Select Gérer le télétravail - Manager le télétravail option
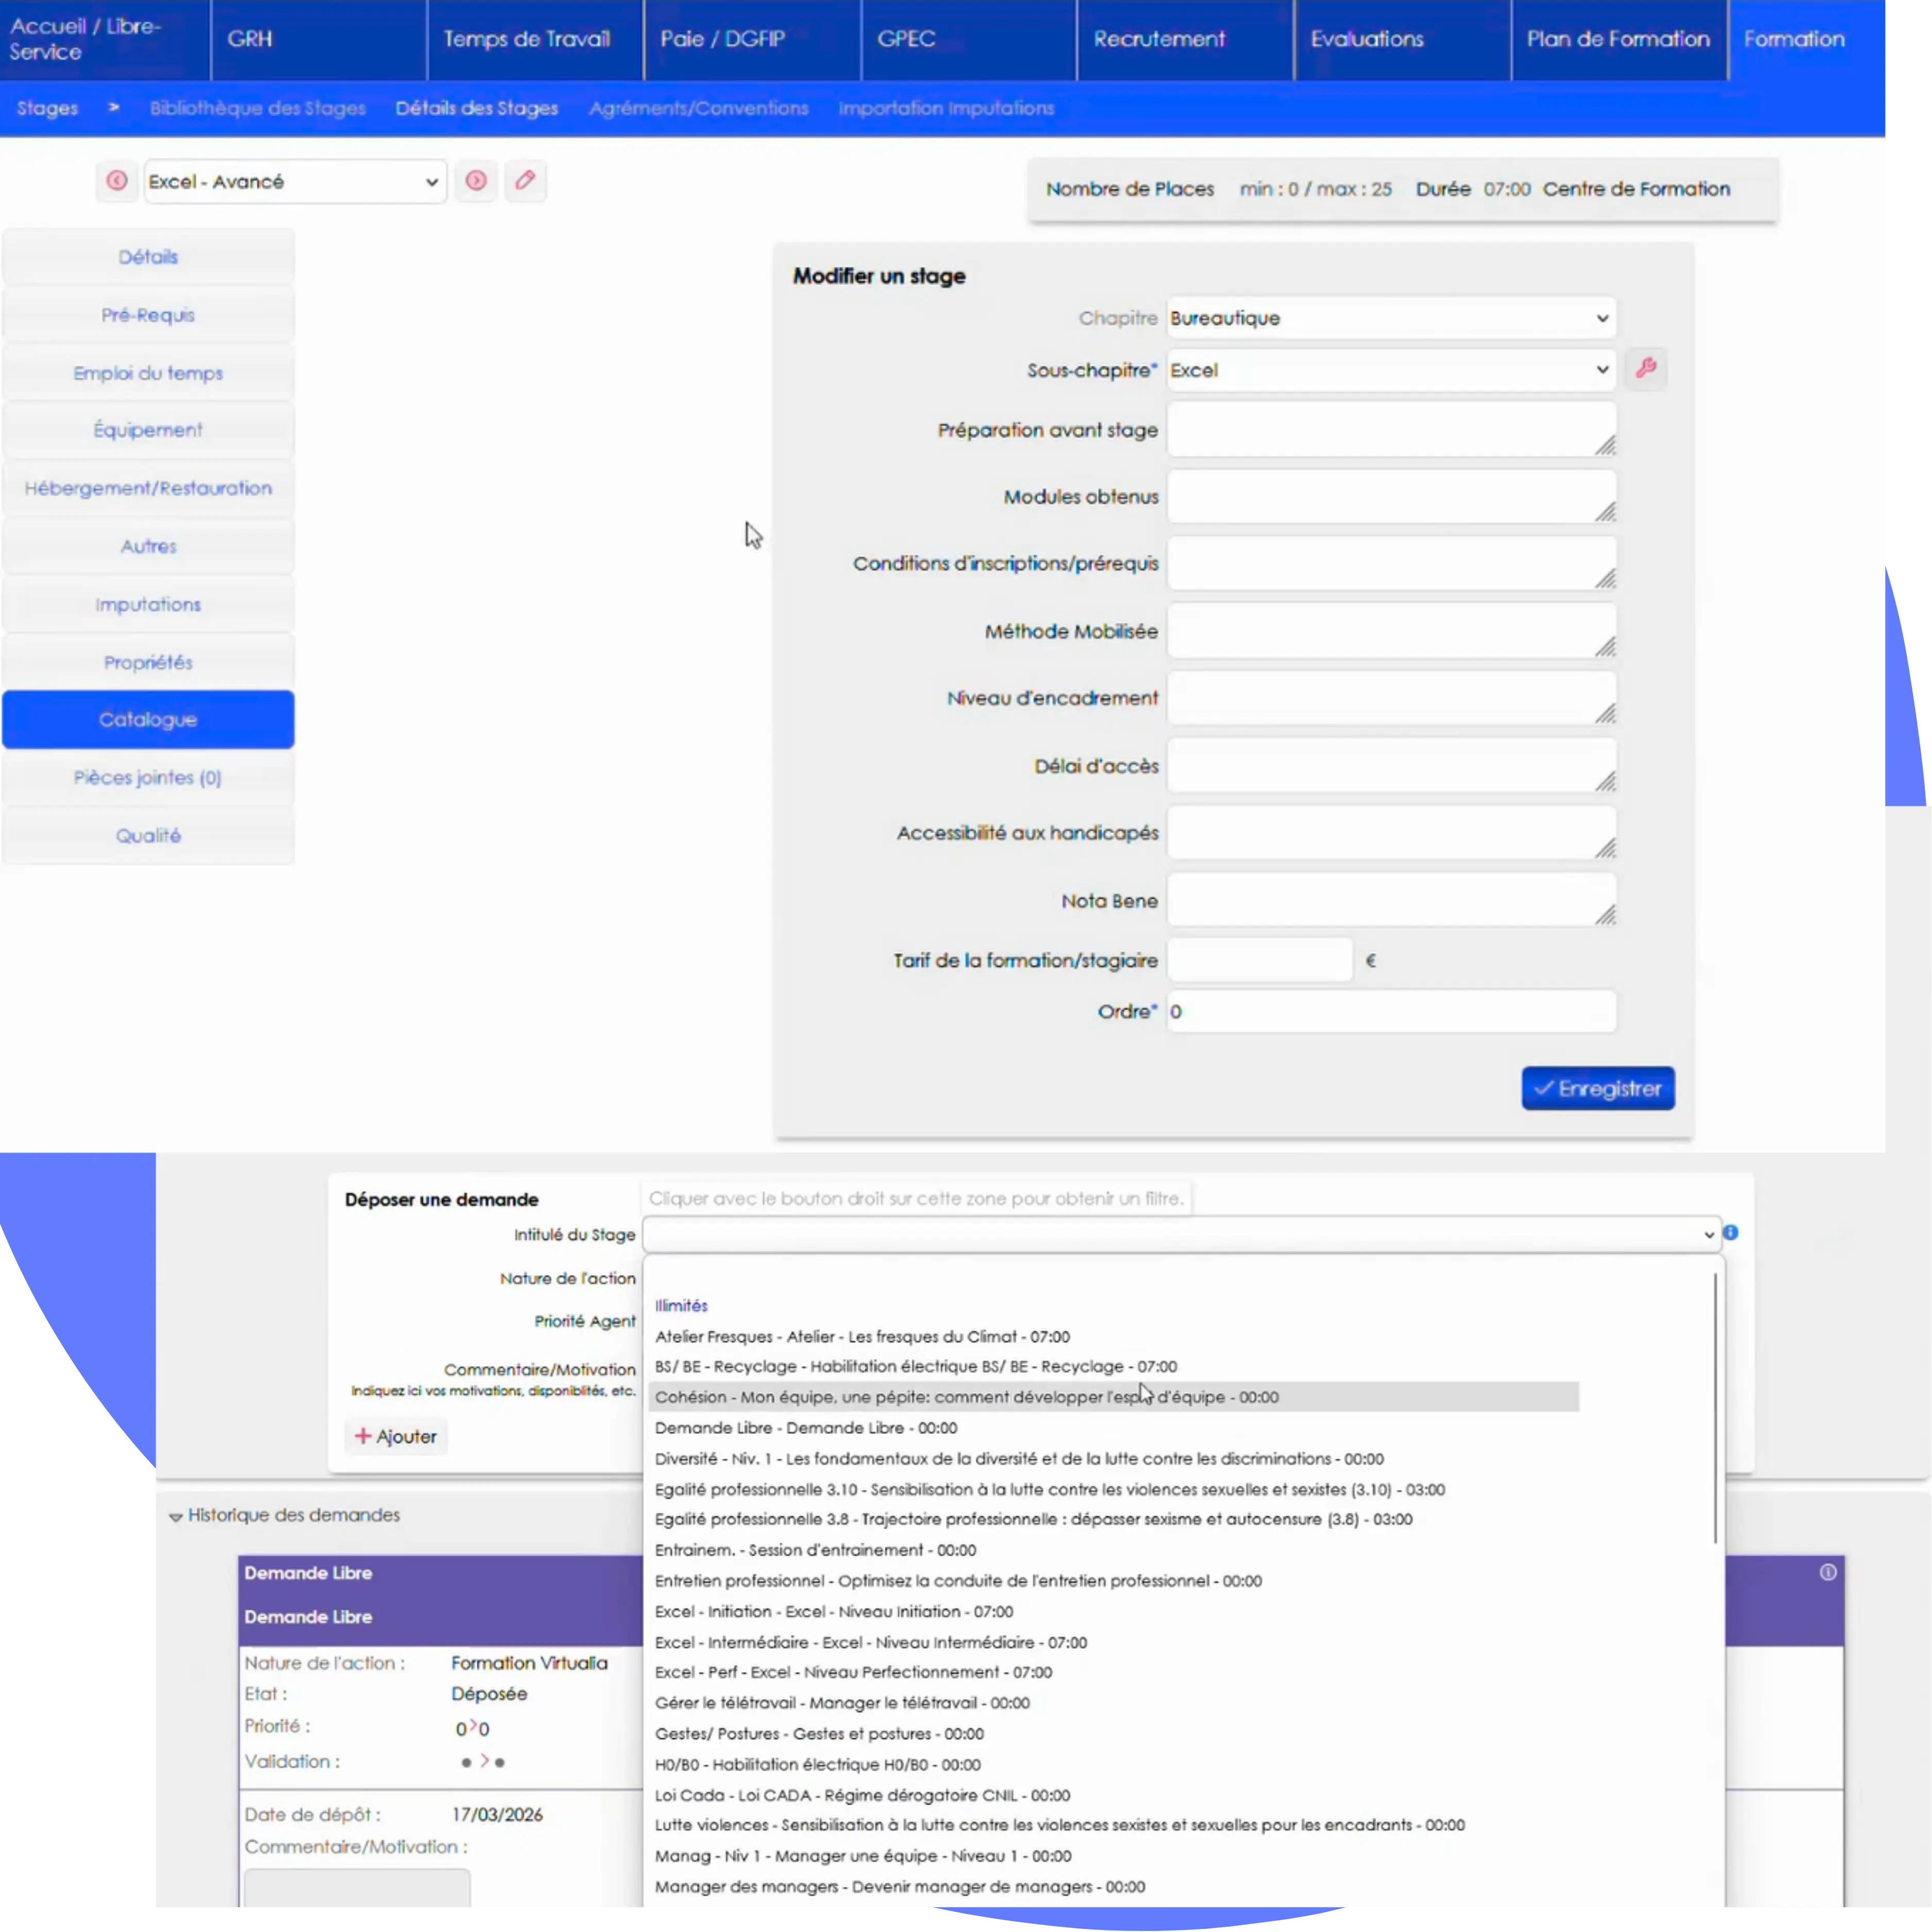Screen dimensions: 1932x1932 842,1703
